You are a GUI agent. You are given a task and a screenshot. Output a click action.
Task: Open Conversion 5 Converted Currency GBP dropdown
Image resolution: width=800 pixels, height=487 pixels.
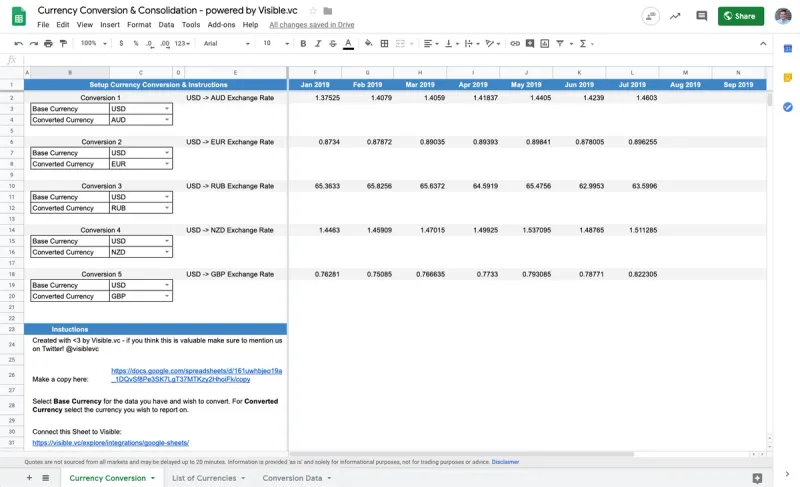click(167, 296)
